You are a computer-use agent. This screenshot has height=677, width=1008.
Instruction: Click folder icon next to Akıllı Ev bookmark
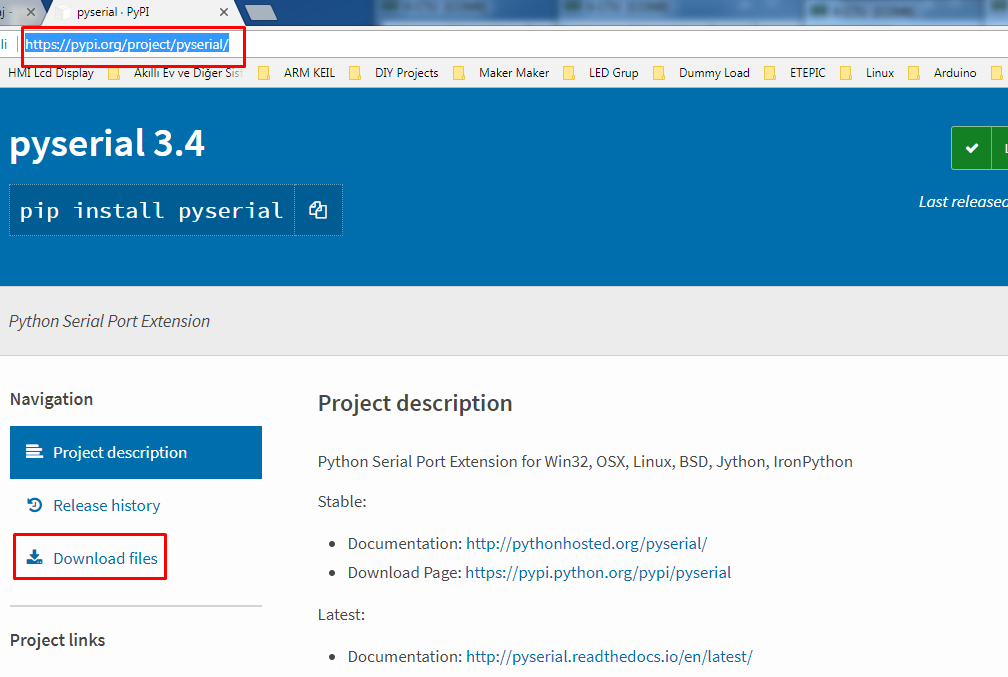click(114, 73)
